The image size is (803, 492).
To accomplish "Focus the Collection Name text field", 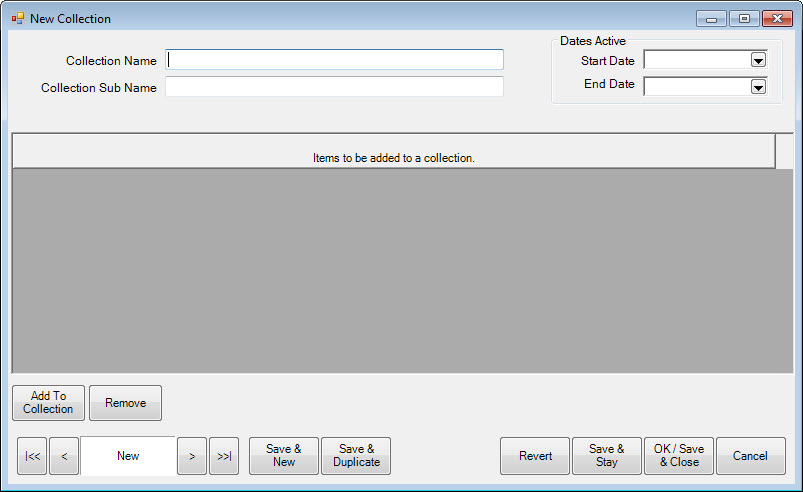I will tap(334, 60).
